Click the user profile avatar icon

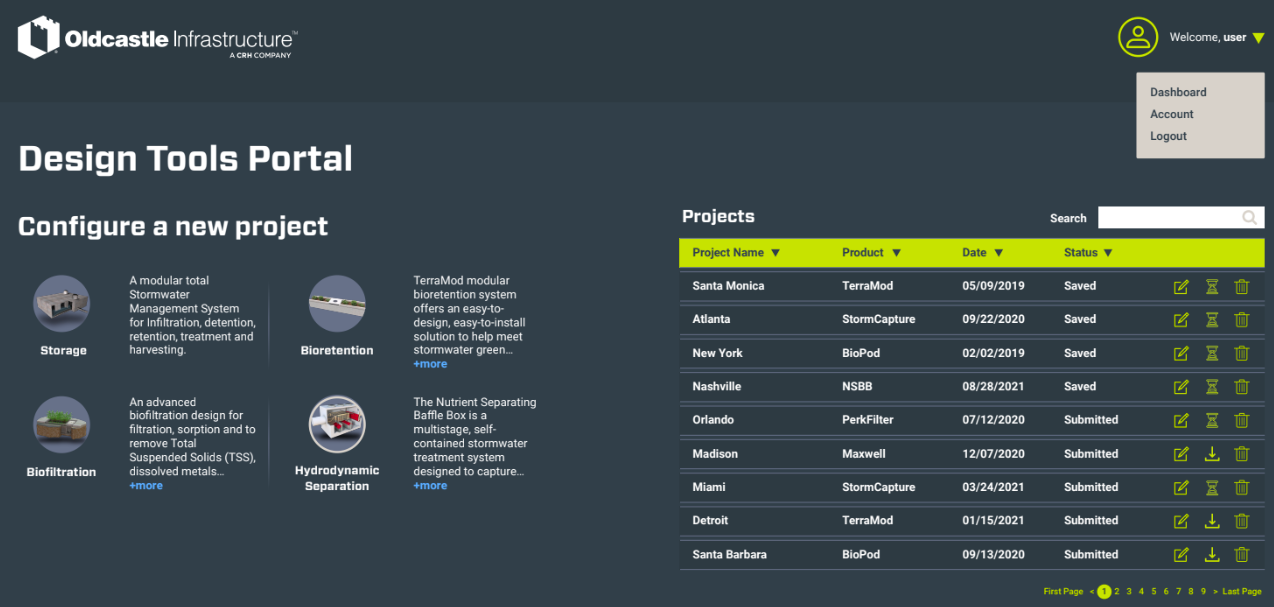click(x=1138, y=37)
